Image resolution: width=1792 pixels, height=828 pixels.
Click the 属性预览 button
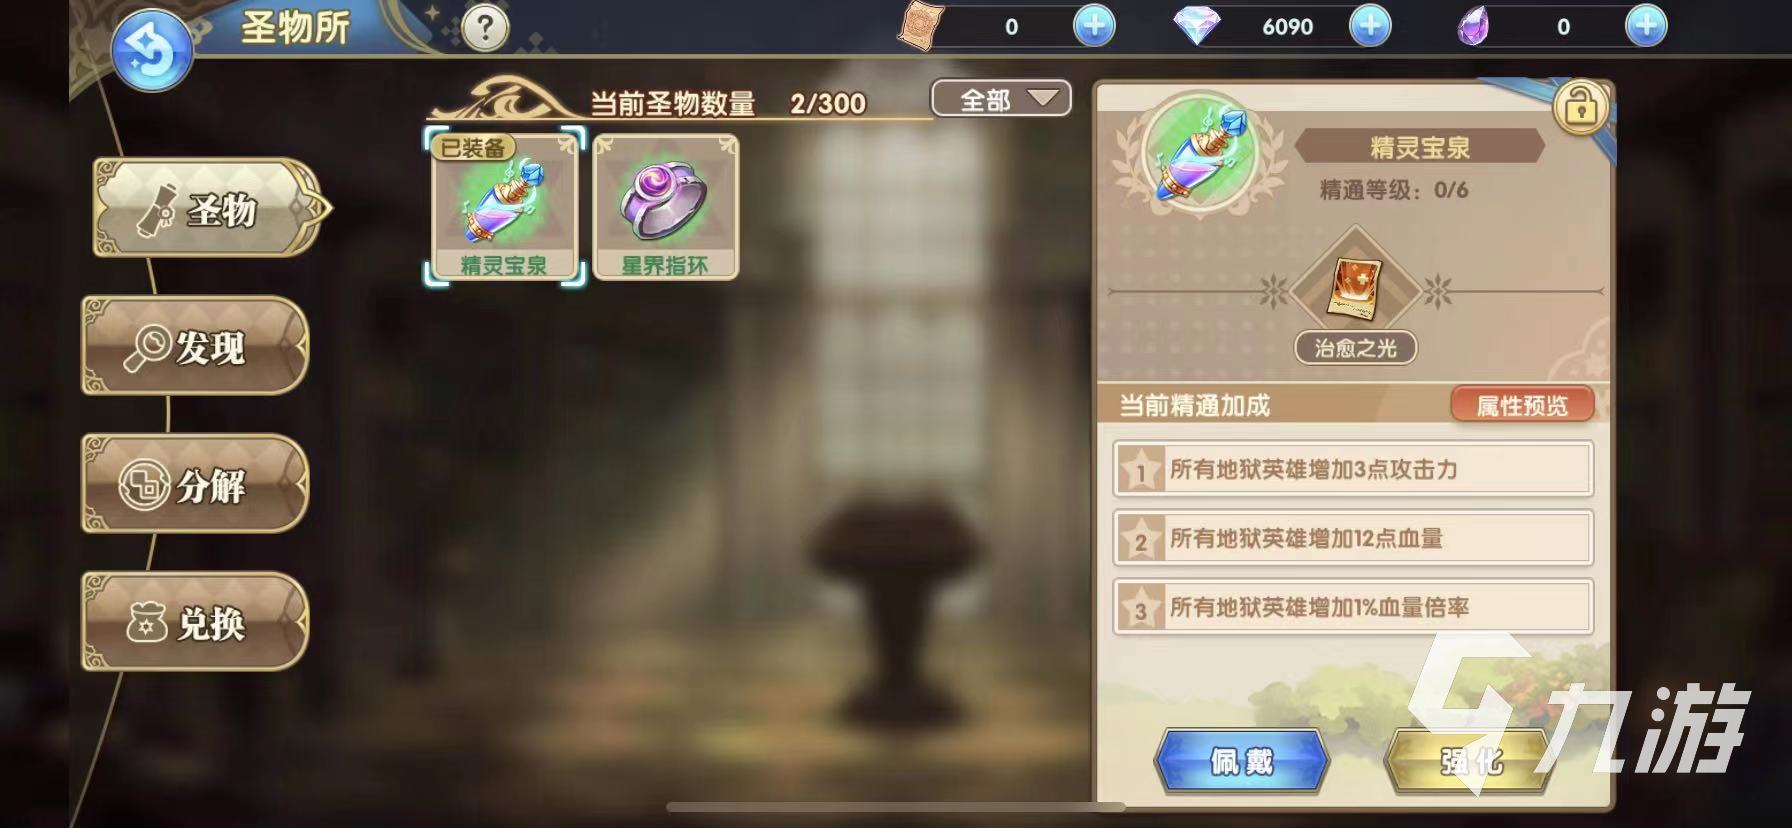[x=1522, y=405]
